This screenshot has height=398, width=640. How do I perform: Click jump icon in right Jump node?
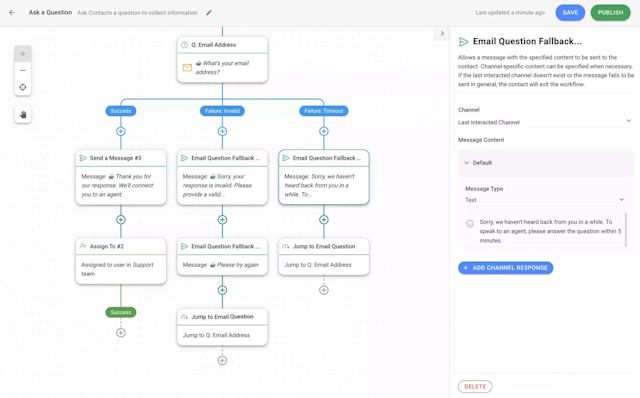[286, 247]
